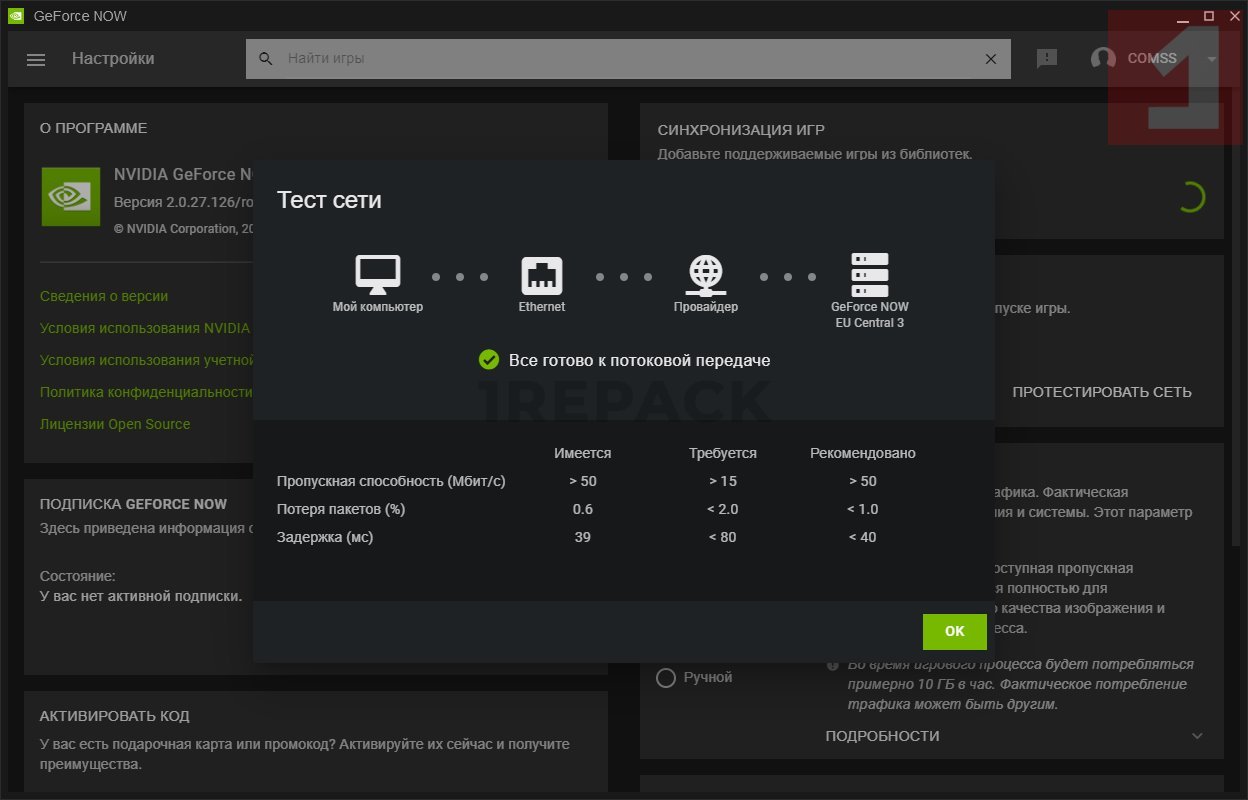
Task: Clear the search field with X icon
Action: [991, 59]
